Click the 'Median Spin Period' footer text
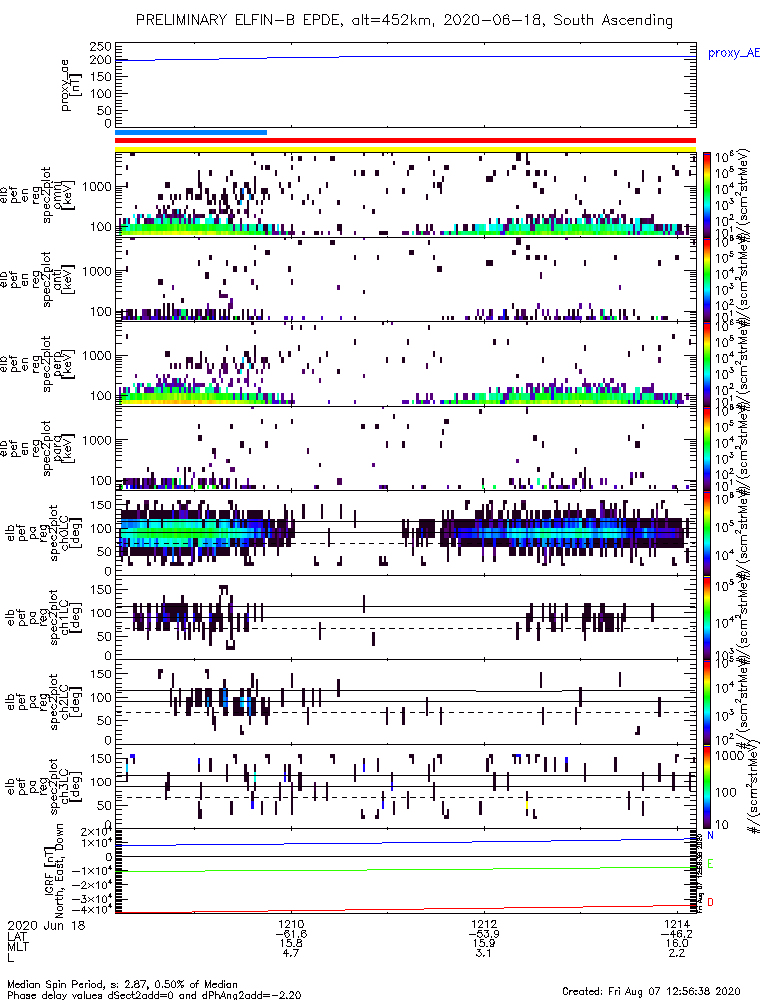775x1000 pixels. 53,985
